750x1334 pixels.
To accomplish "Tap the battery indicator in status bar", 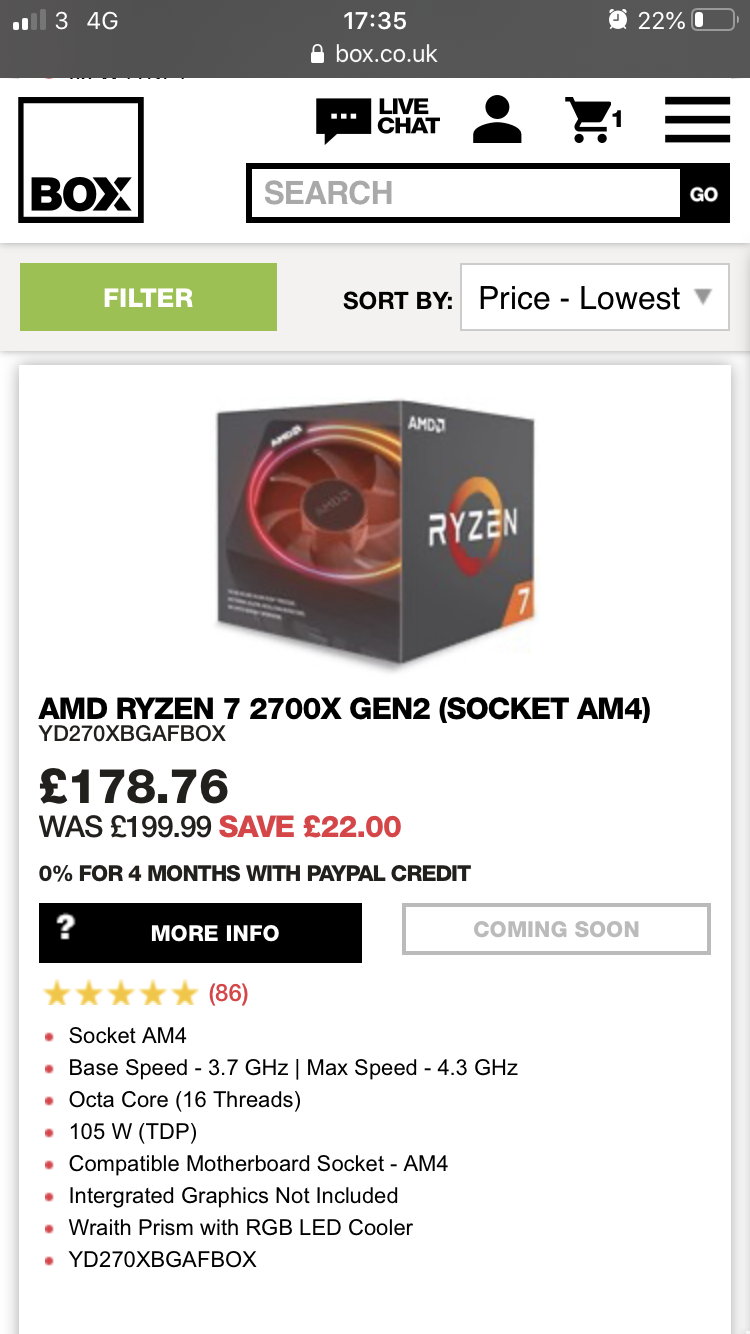I will click(x=713, y=20).
